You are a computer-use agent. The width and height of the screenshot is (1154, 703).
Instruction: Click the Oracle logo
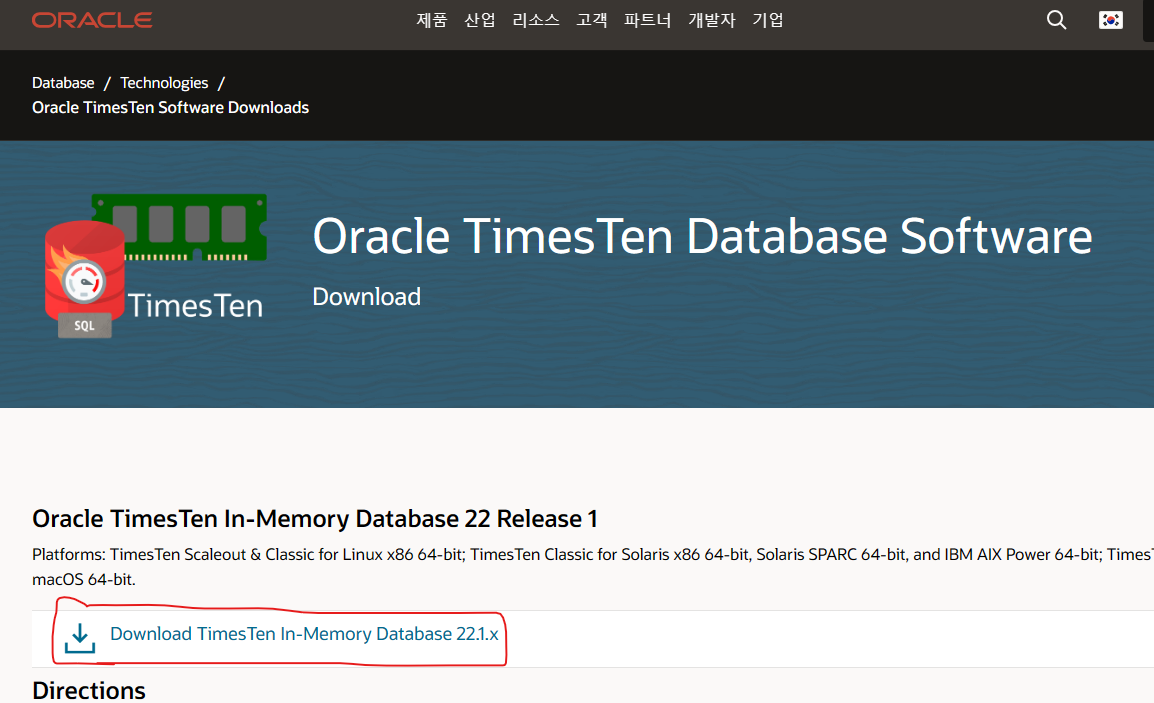(91, 18)
